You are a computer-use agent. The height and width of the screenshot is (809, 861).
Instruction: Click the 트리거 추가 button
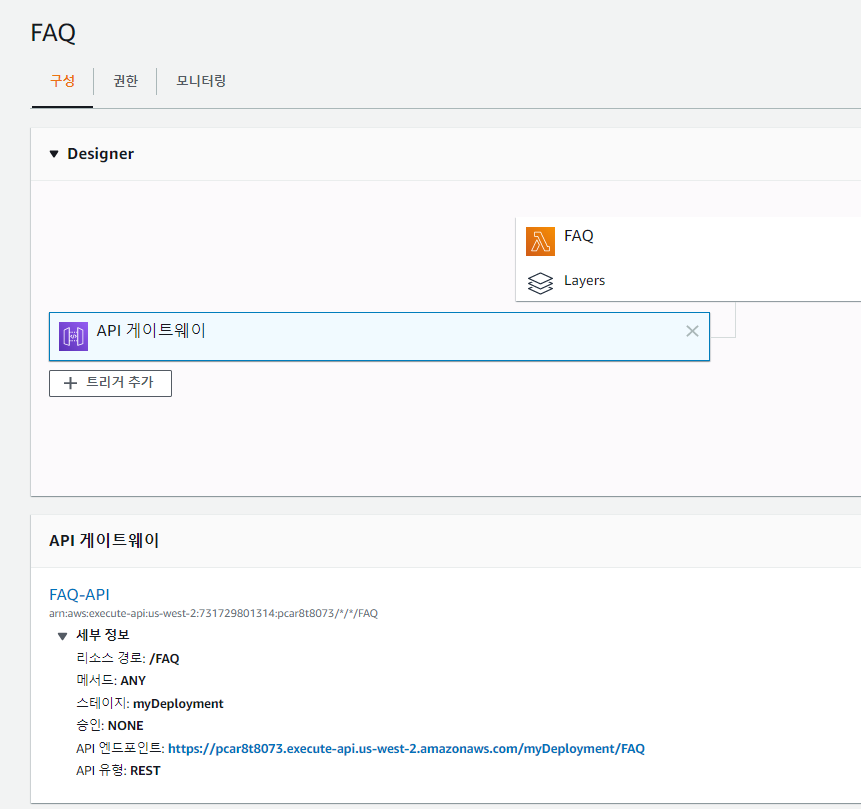click(110, 383)
